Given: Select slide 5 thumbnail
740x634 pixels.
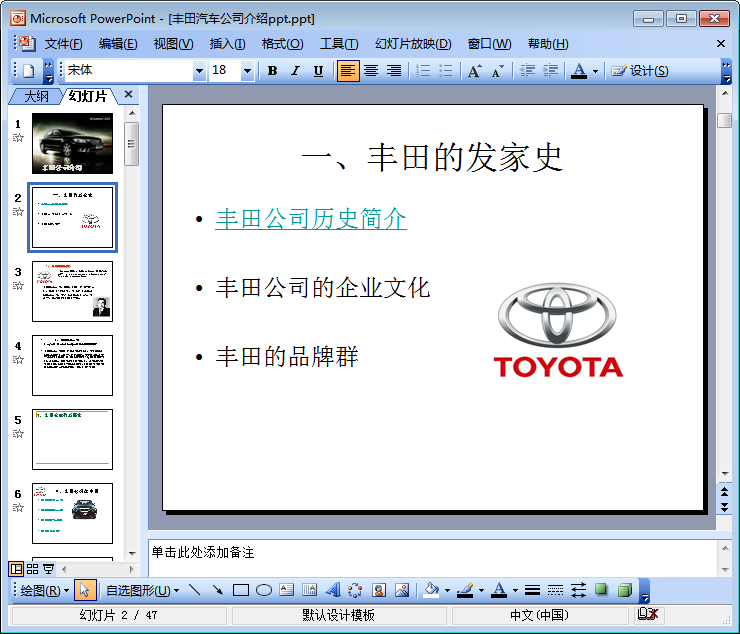Looking at the screenshot, I should [x=72, y=440].
